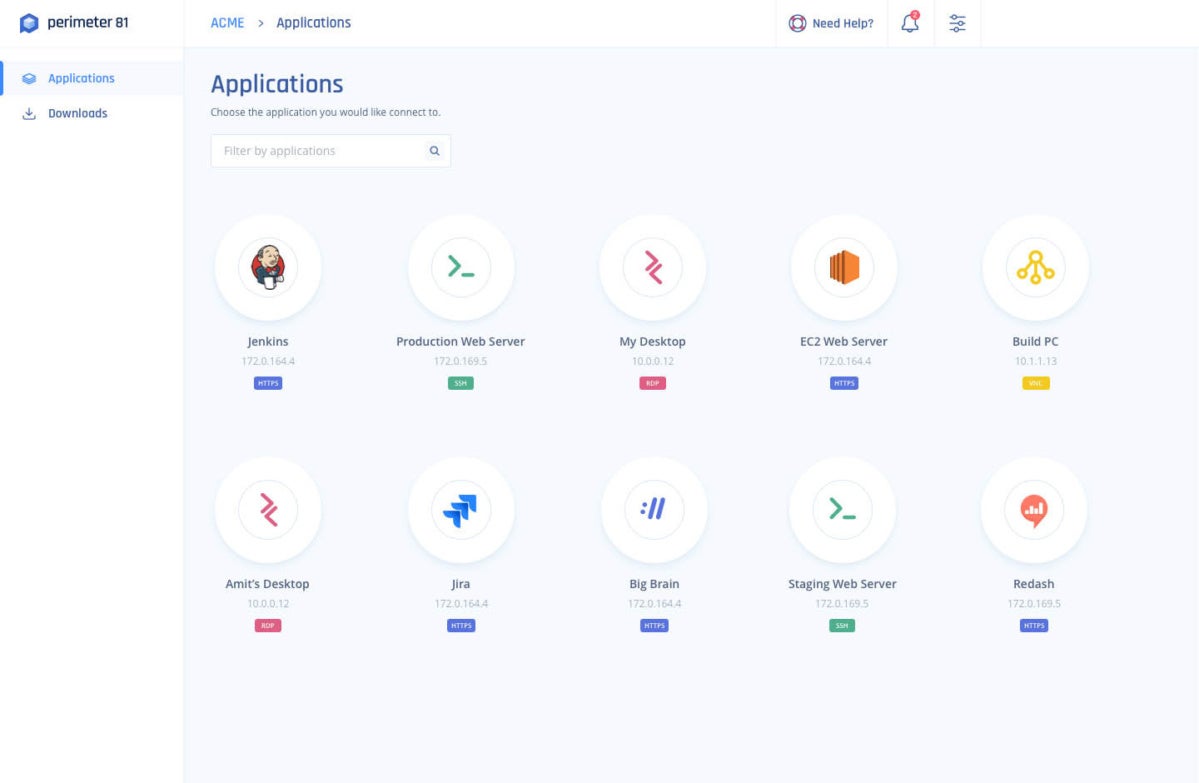The image size is (1199, 783).
Task: Click IP 10.0.0.12 under My Desktop
Action: click(x=652, y=361)
